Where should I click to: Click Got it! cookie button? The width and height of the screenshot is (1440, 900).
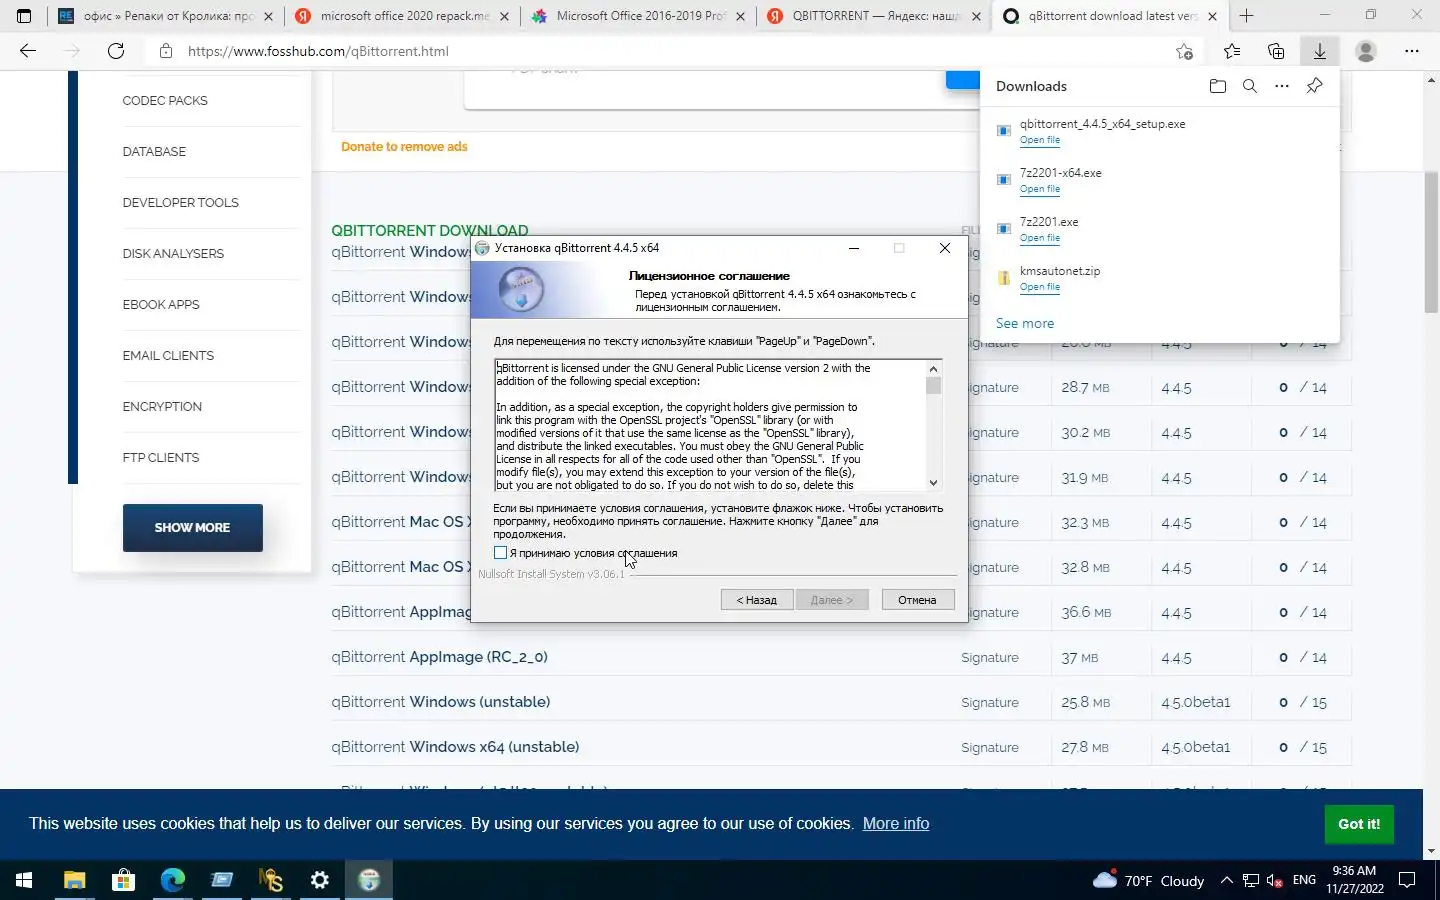point(1359,824)
